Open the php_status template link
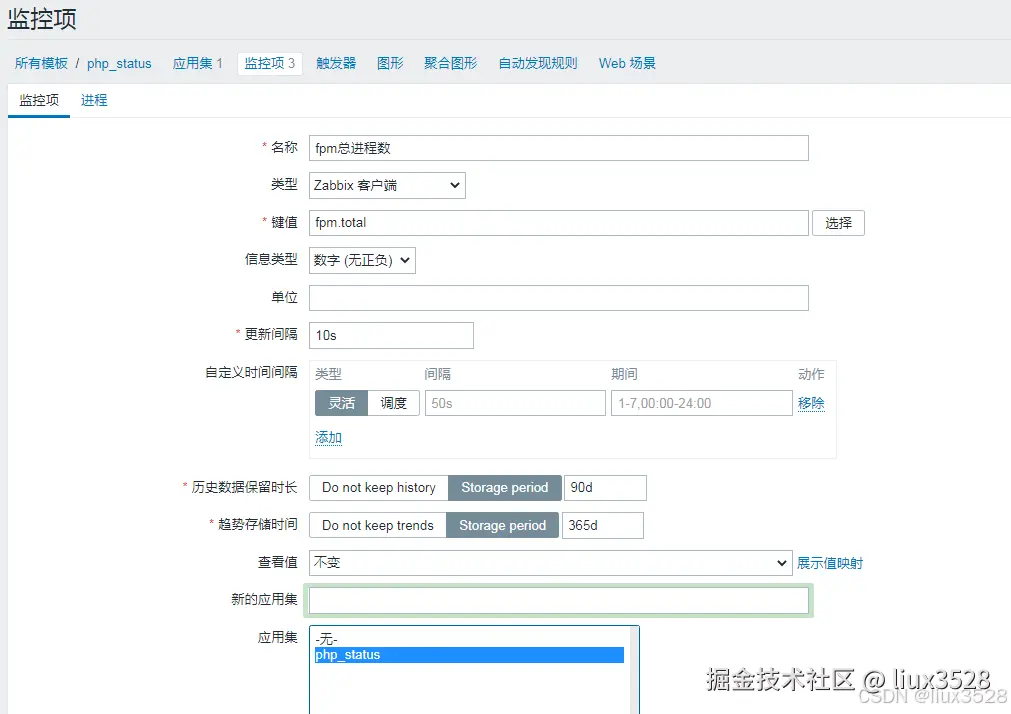Viewport: 1011px width, 714px height. [119, 63]
